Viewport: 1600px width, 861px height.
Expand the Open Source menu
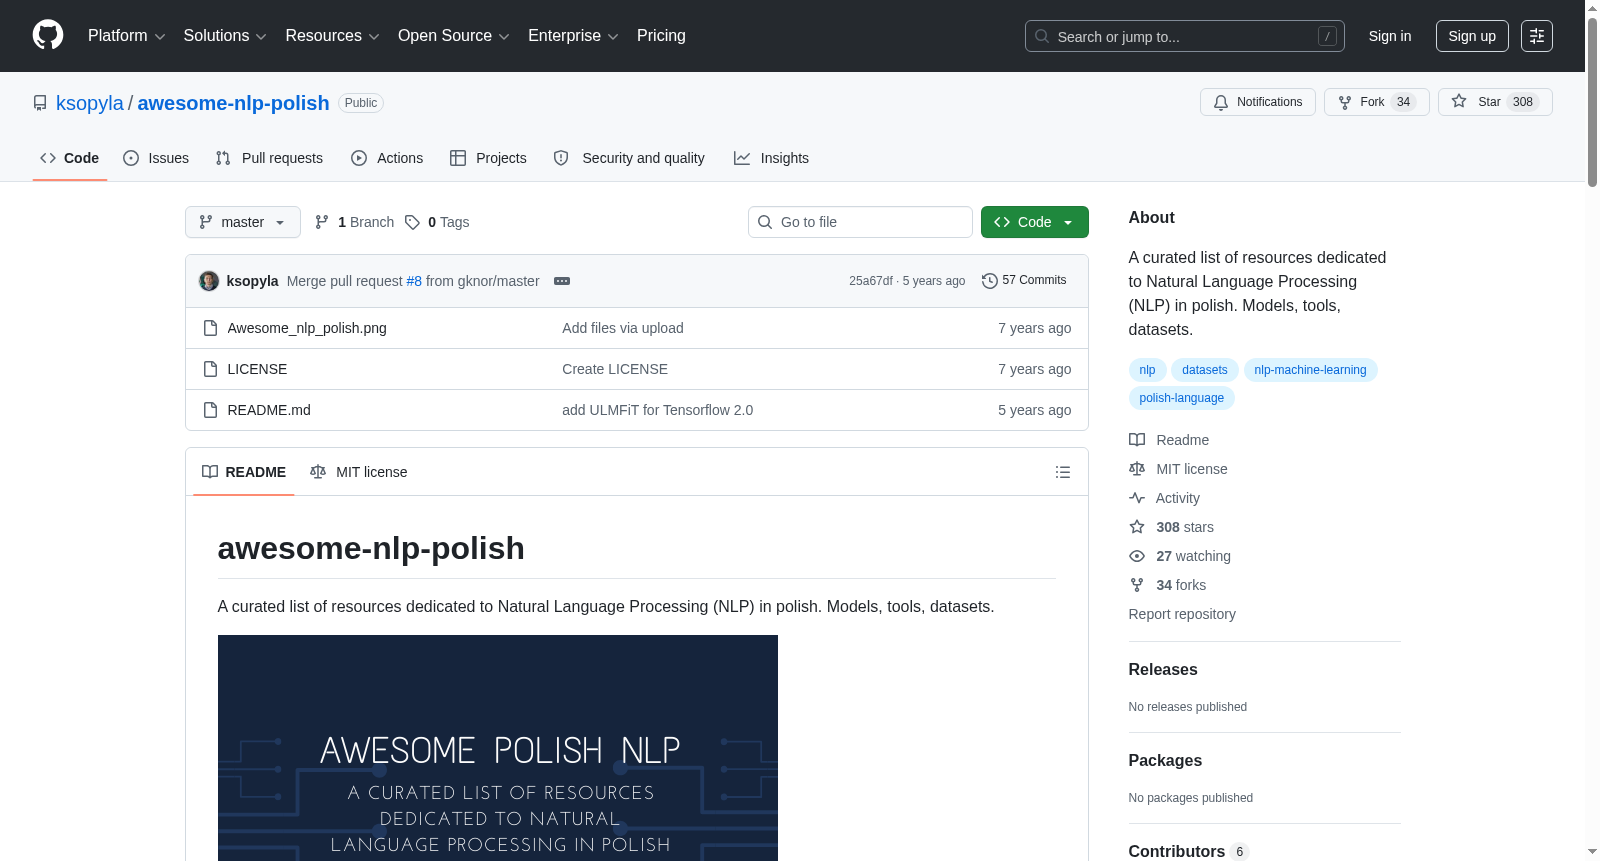[454, 36]
